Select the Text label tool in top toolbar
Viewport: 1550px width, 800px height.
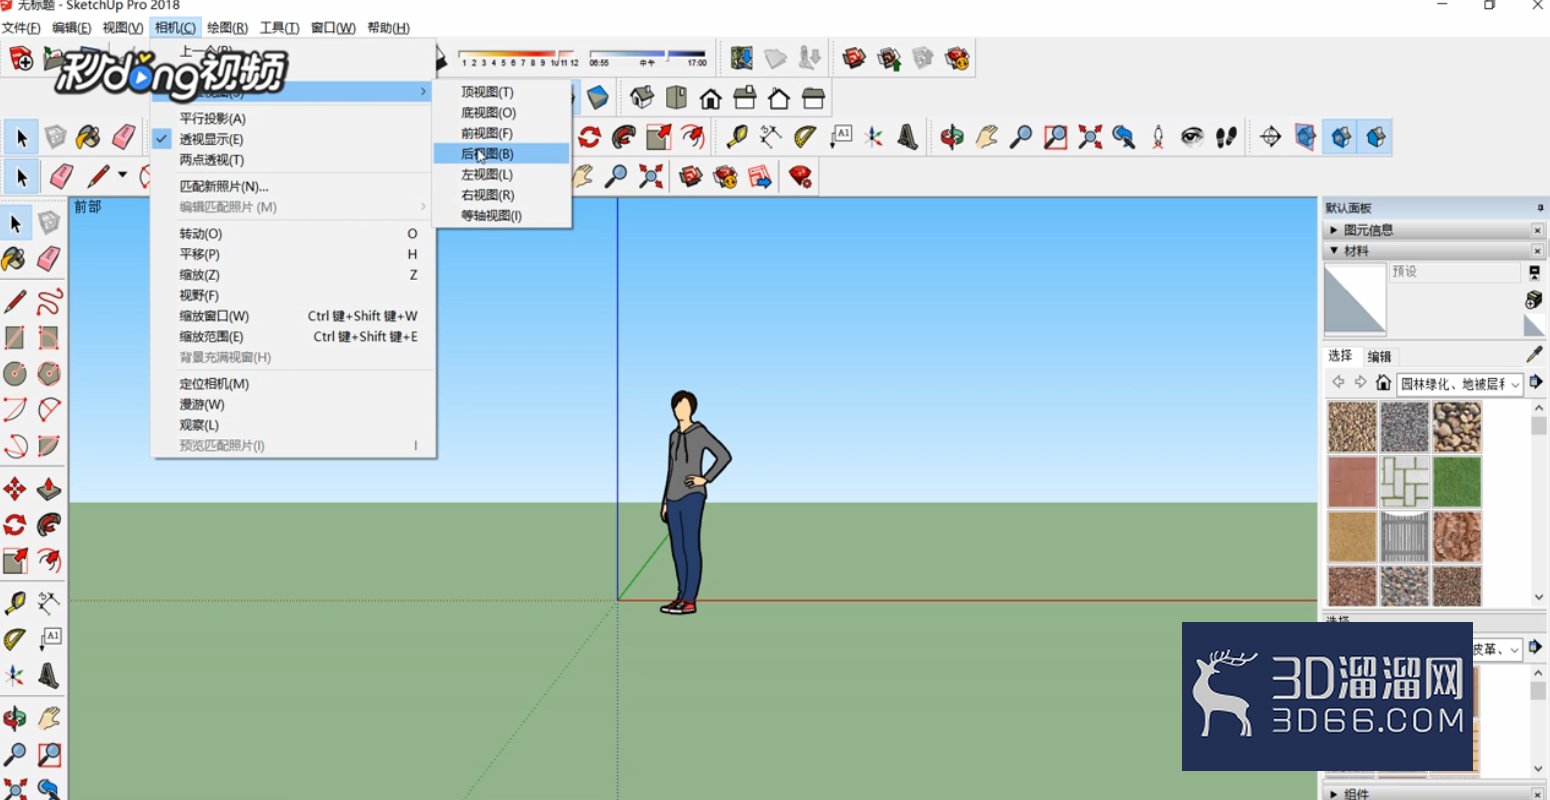point(840,137)
